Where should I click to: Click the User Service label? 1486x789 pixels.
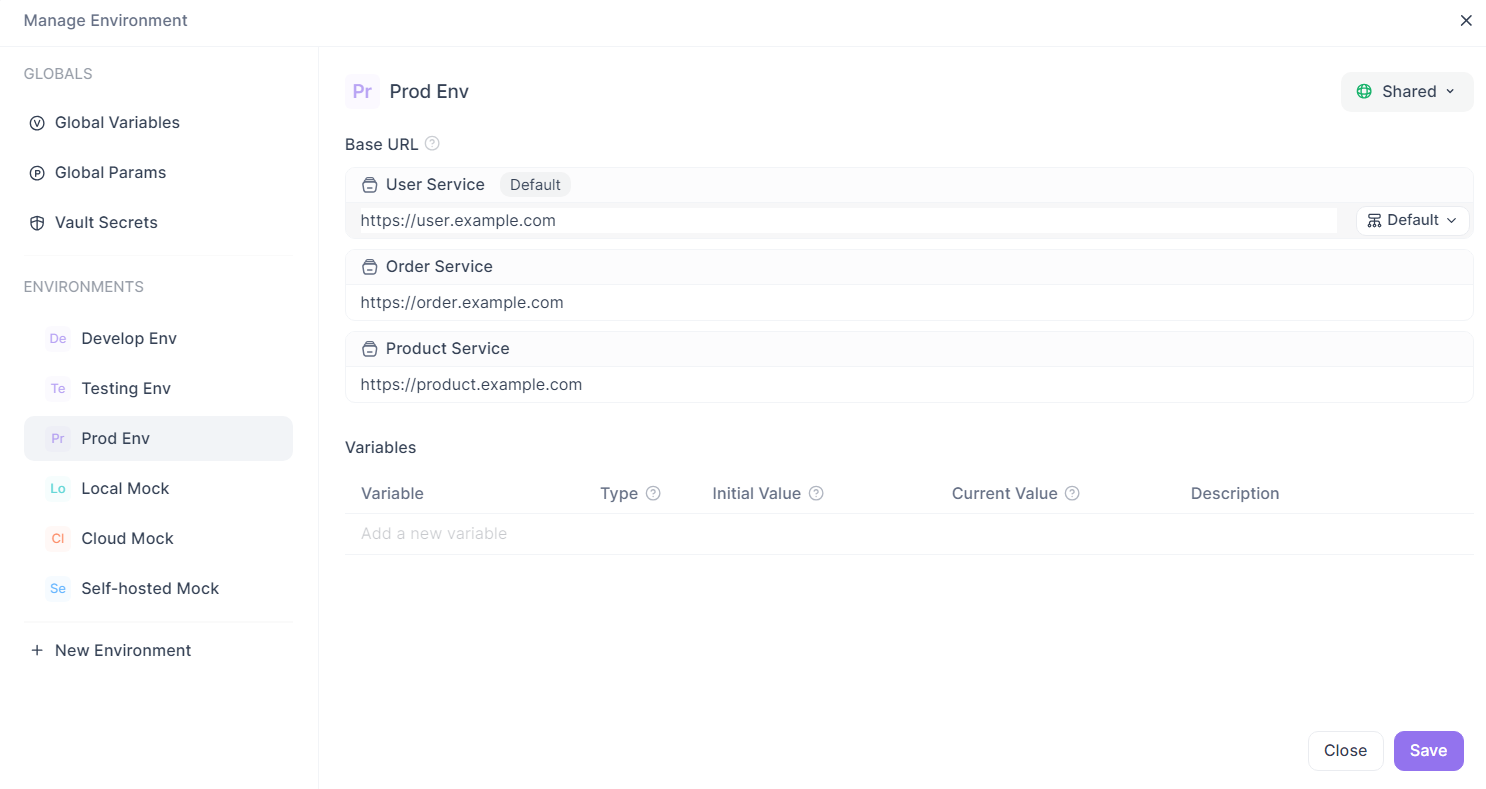pos(435,185)
